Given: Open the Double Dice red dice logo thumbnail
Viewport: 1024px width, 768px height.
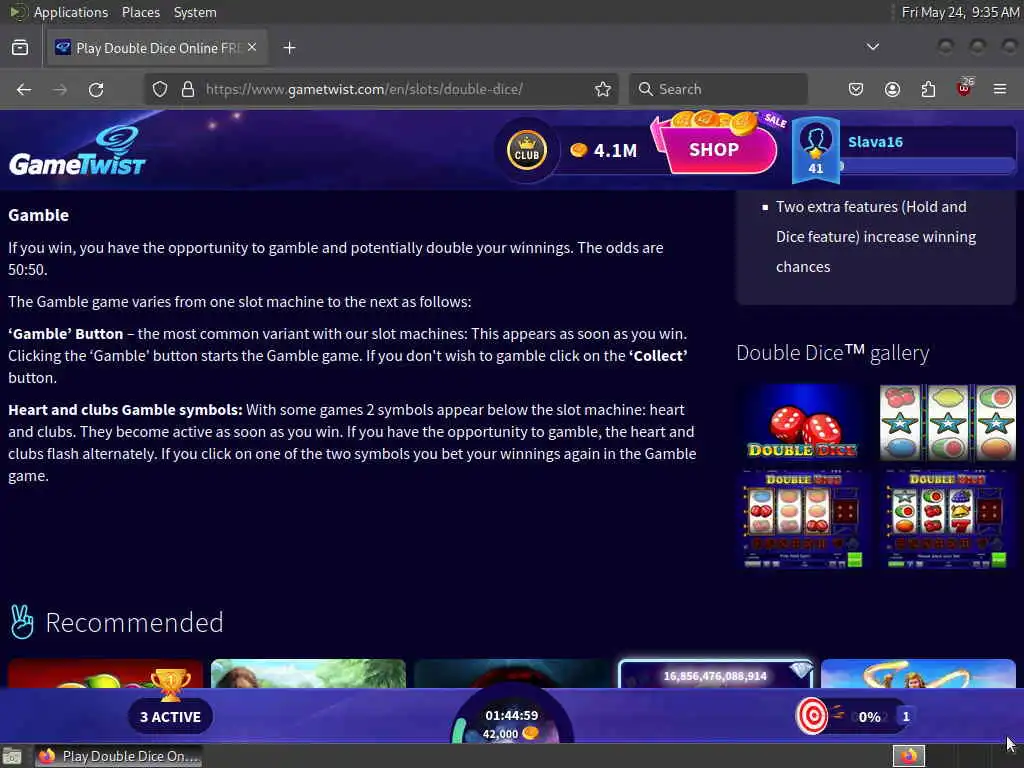Looking at the screenshot, I should coord(803,423).
